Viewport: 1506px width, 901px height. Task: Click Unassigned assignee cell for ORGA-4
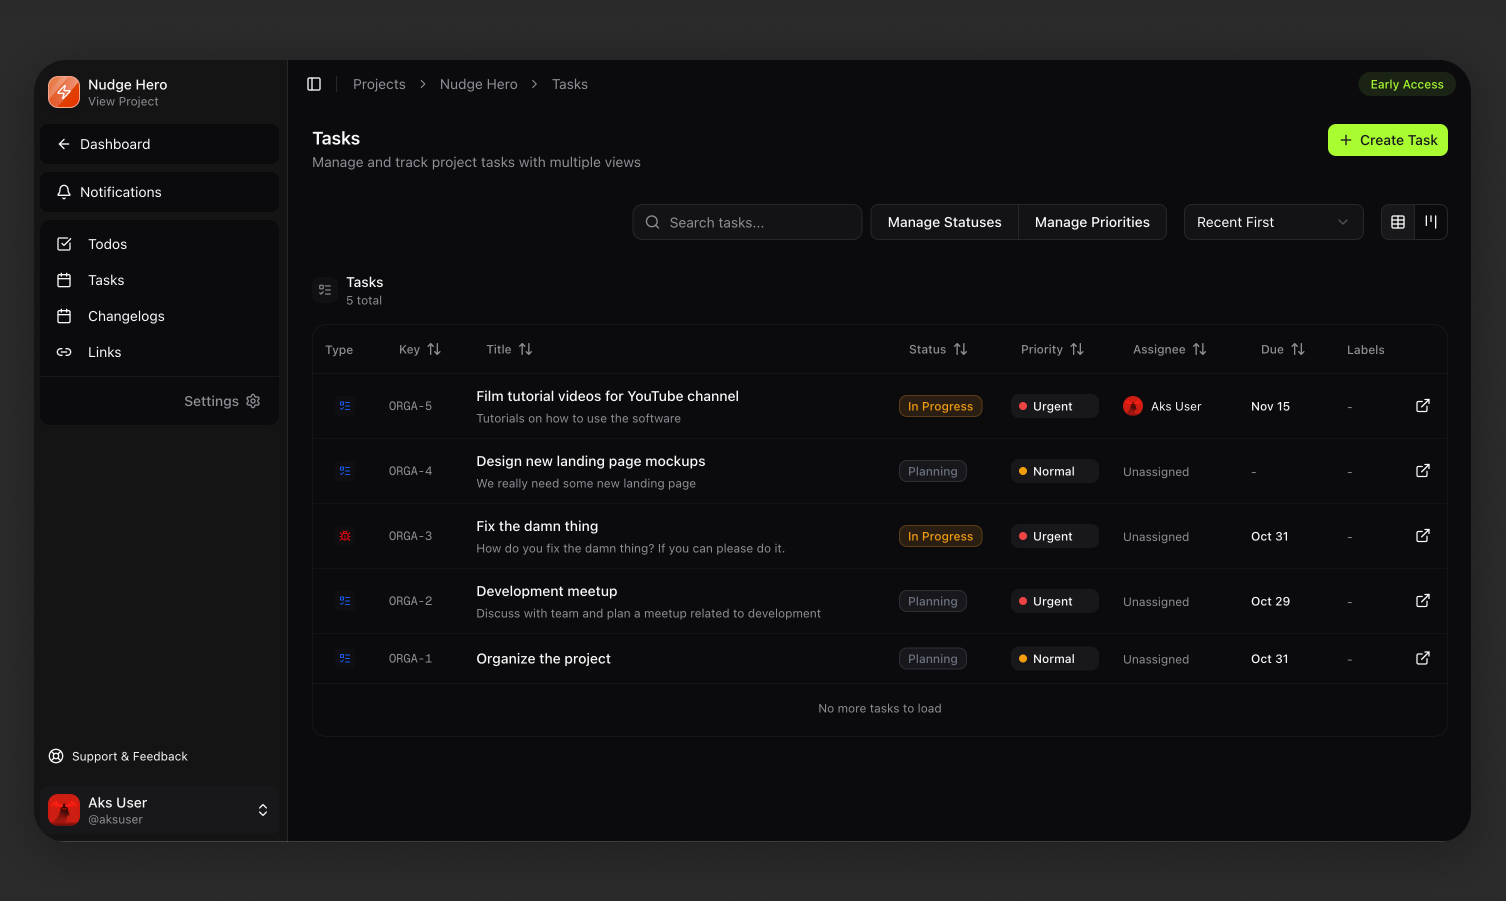coord(1156,471)
